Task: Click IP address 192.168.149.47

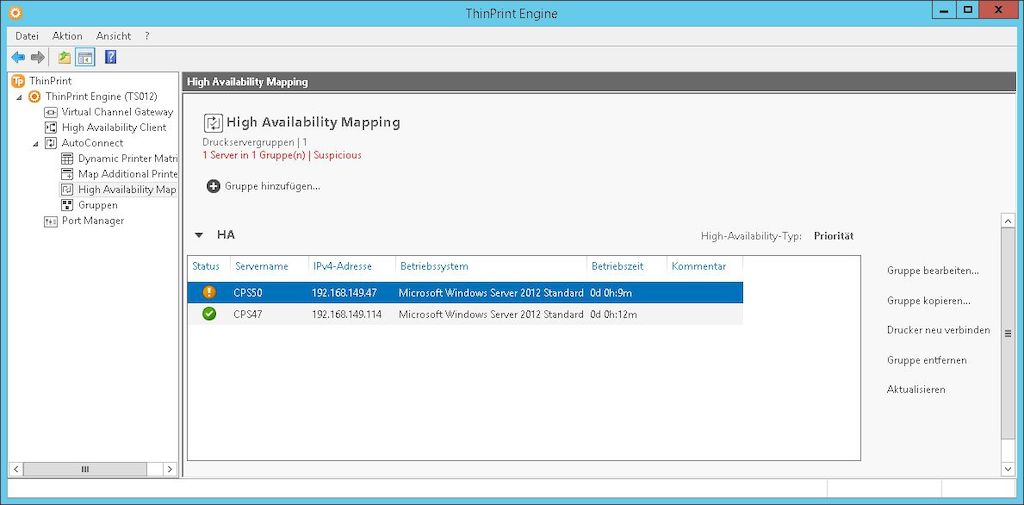Action: pyautogui.click(x=344, y=293)
